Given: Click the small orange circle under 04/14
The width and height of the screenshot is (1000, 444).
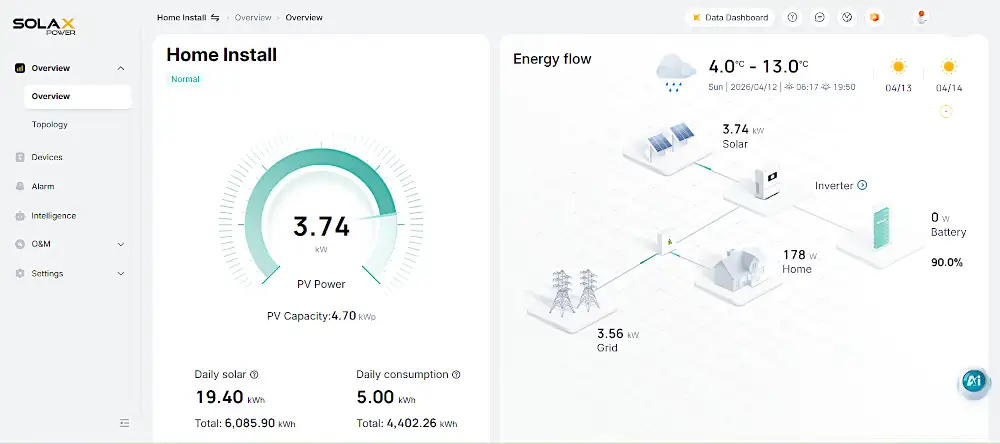Looking at the screenshot, I should coord(946,112).
